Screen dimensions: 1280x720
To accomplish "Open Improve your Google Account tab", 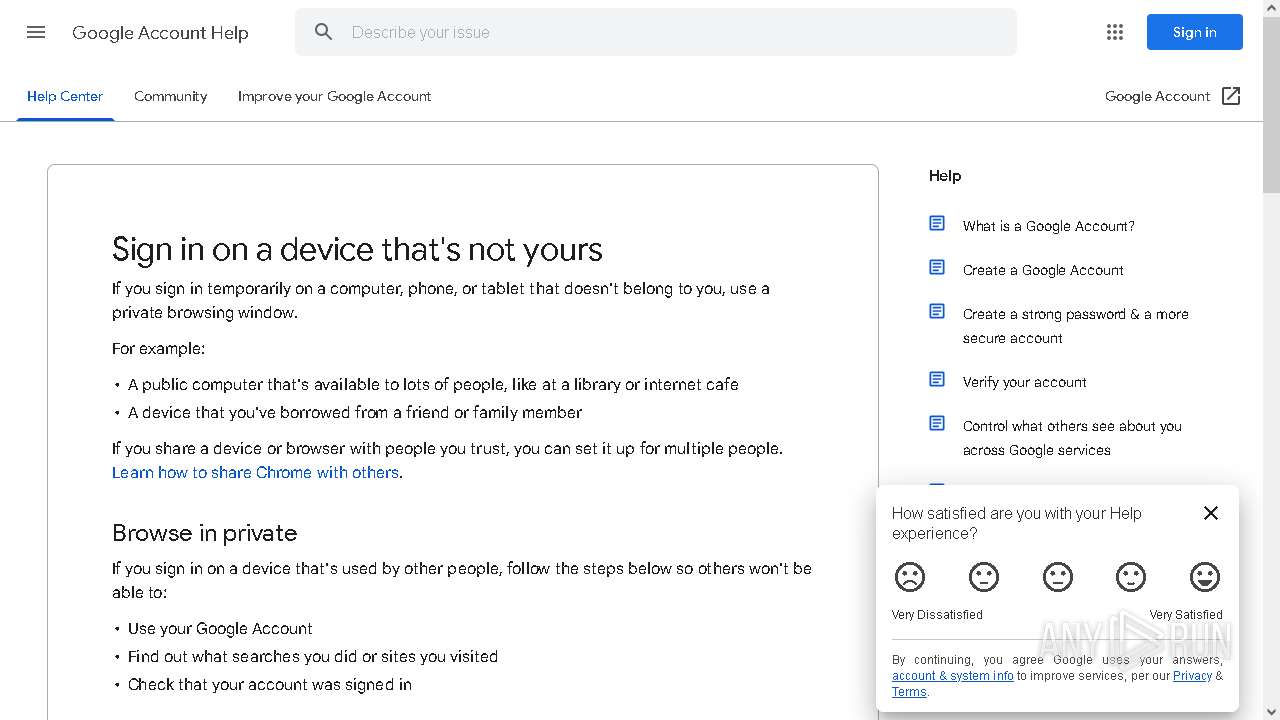I will point(334,96).
